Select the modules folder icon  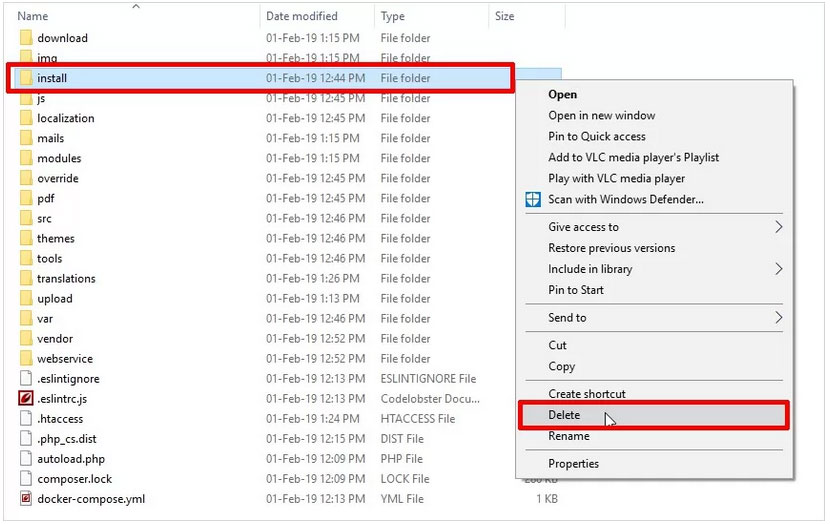26,158
